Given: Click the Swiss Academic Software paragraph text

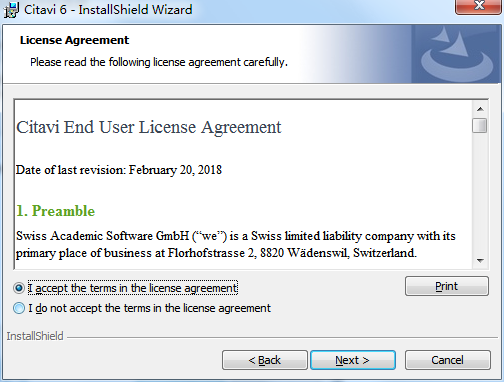Looking at the screenshot, I should tap(236, 244).
